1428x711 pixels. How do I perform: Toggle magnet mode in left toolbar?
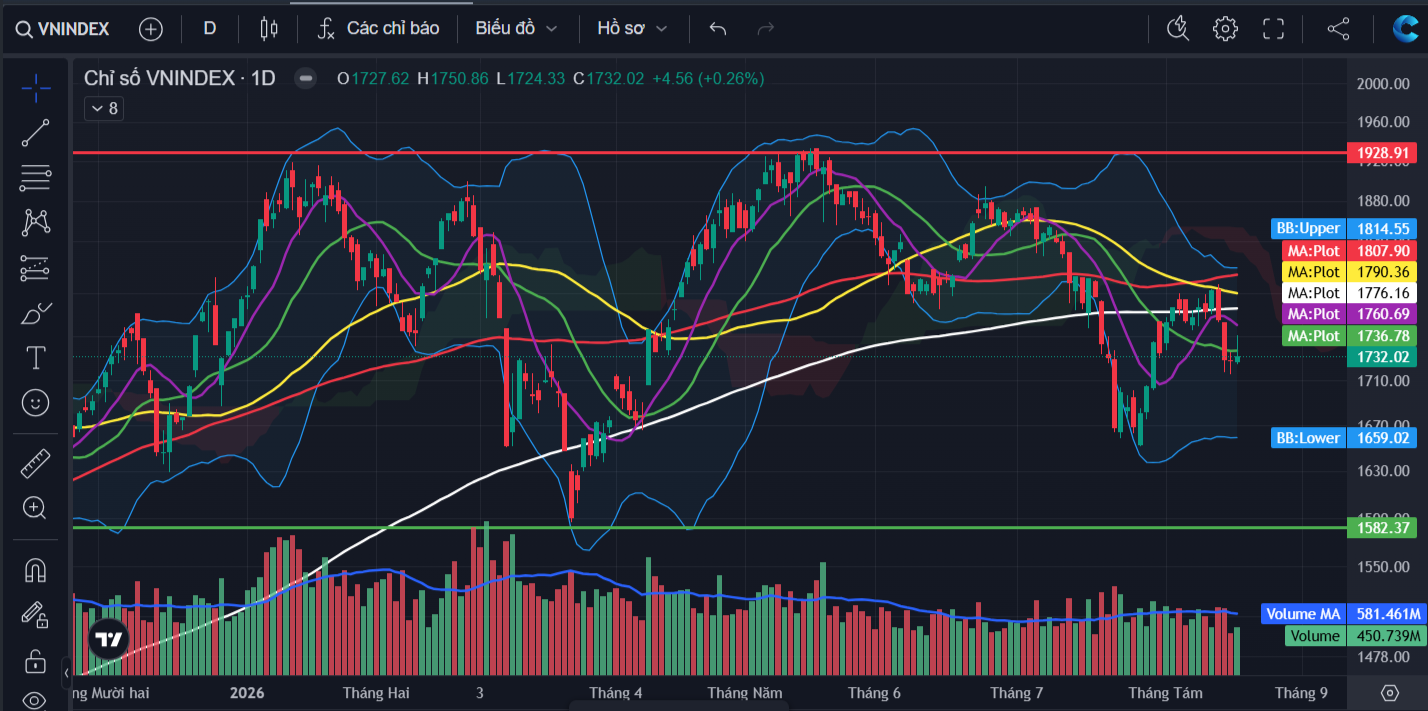35,570
